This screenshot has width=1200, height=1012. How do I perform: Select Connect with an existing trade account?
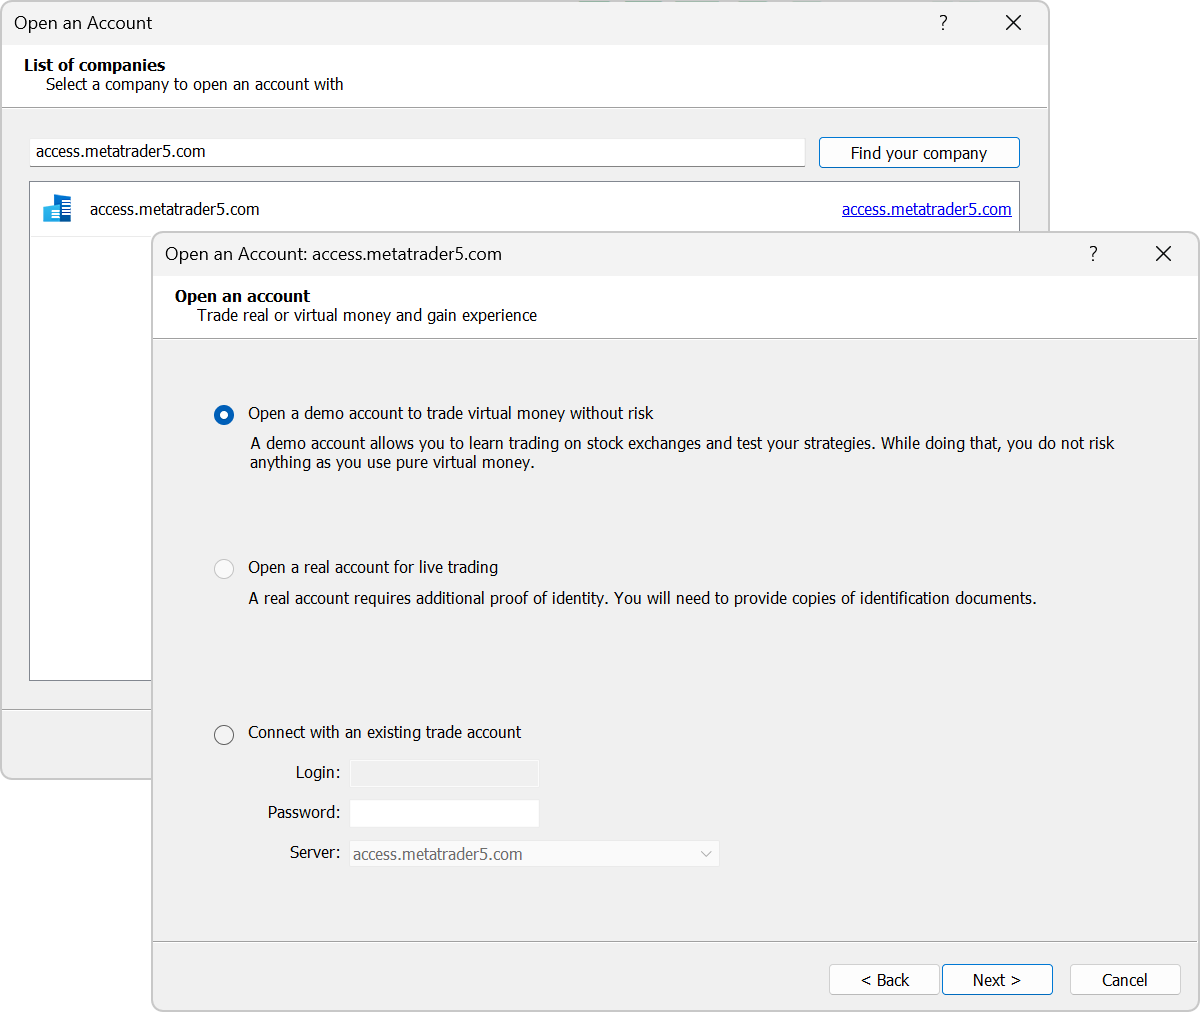point(224,734)
